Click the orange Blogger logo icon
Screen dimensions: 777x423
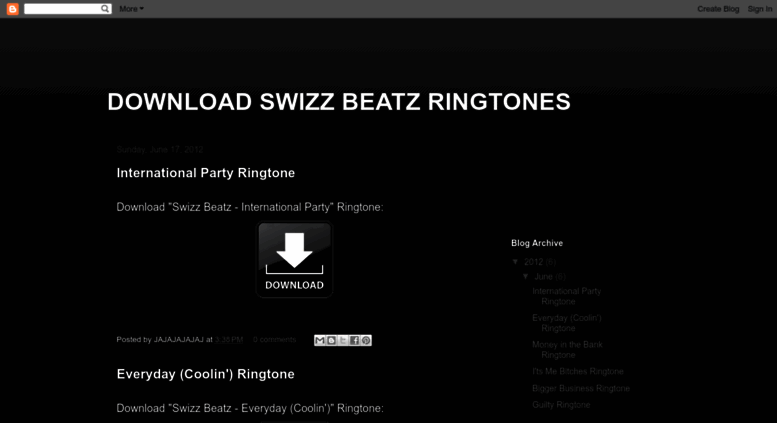click(12, 9)
